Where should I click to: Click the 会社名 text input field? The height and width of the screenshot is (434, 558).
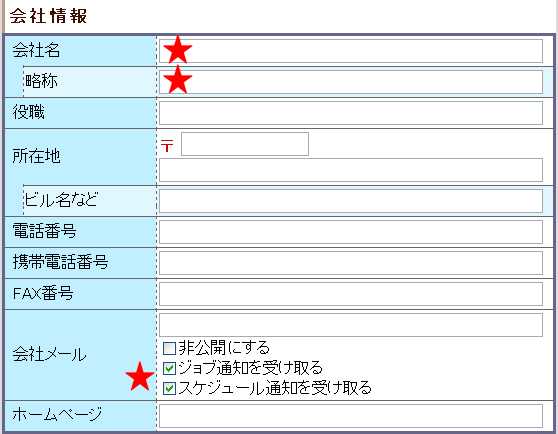tap(351, 51)
